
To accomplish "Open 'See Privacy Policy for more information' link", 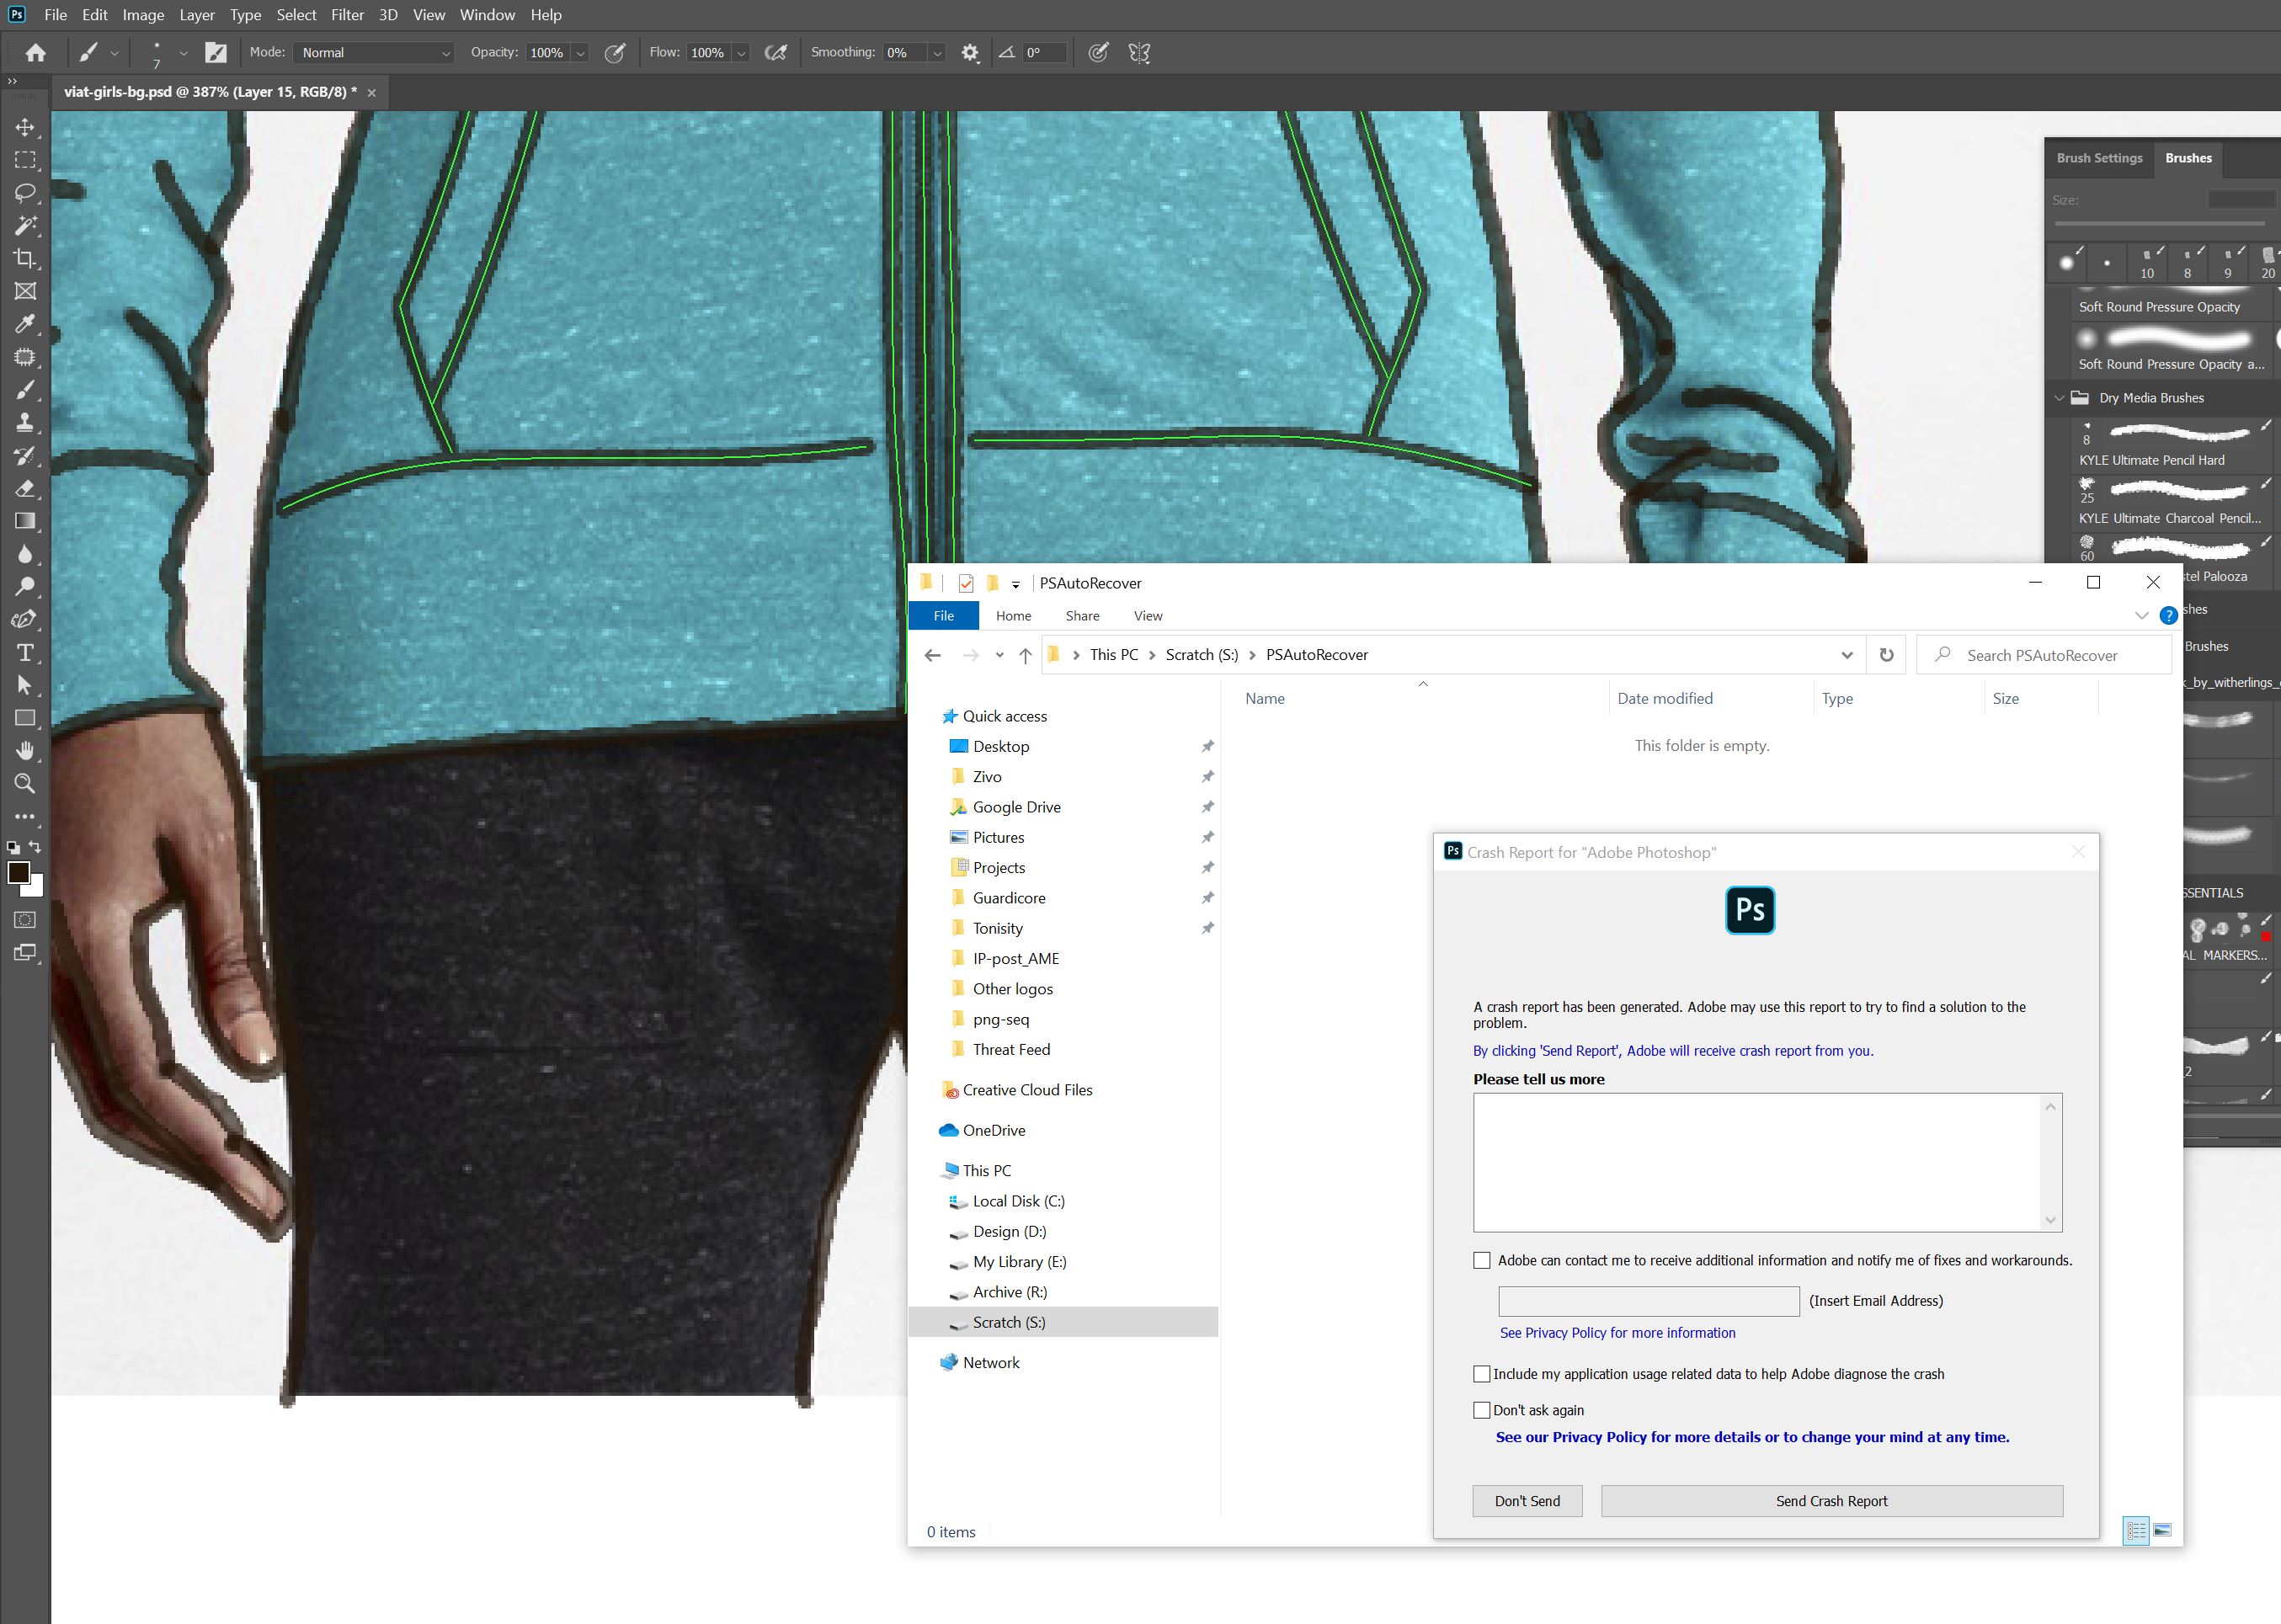I will (1617, 1333).
